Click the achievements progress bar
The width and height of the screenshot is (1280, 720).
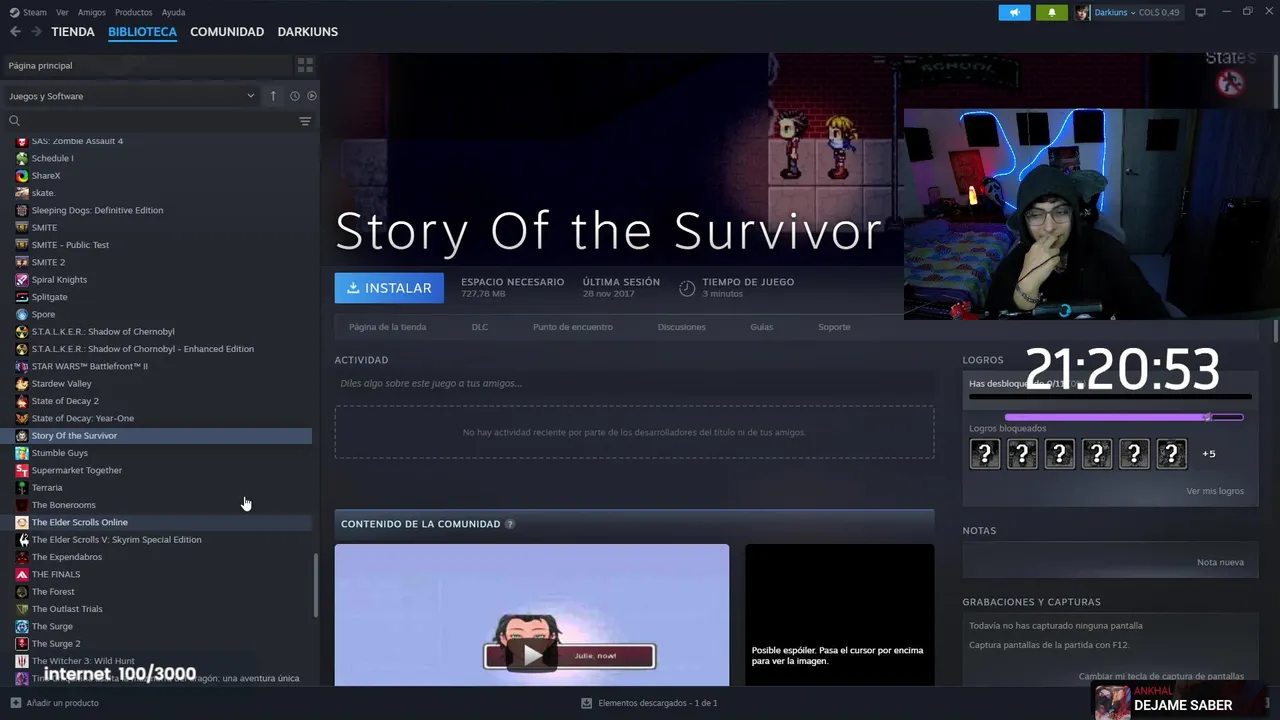[x=1110, y=397]
